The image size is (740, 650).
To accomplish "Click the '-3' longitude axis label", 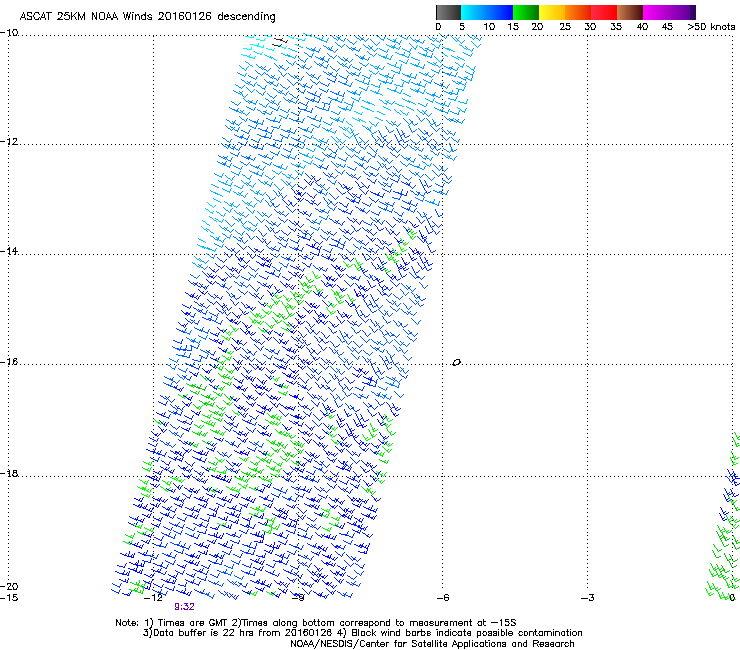I will (588, 598).
